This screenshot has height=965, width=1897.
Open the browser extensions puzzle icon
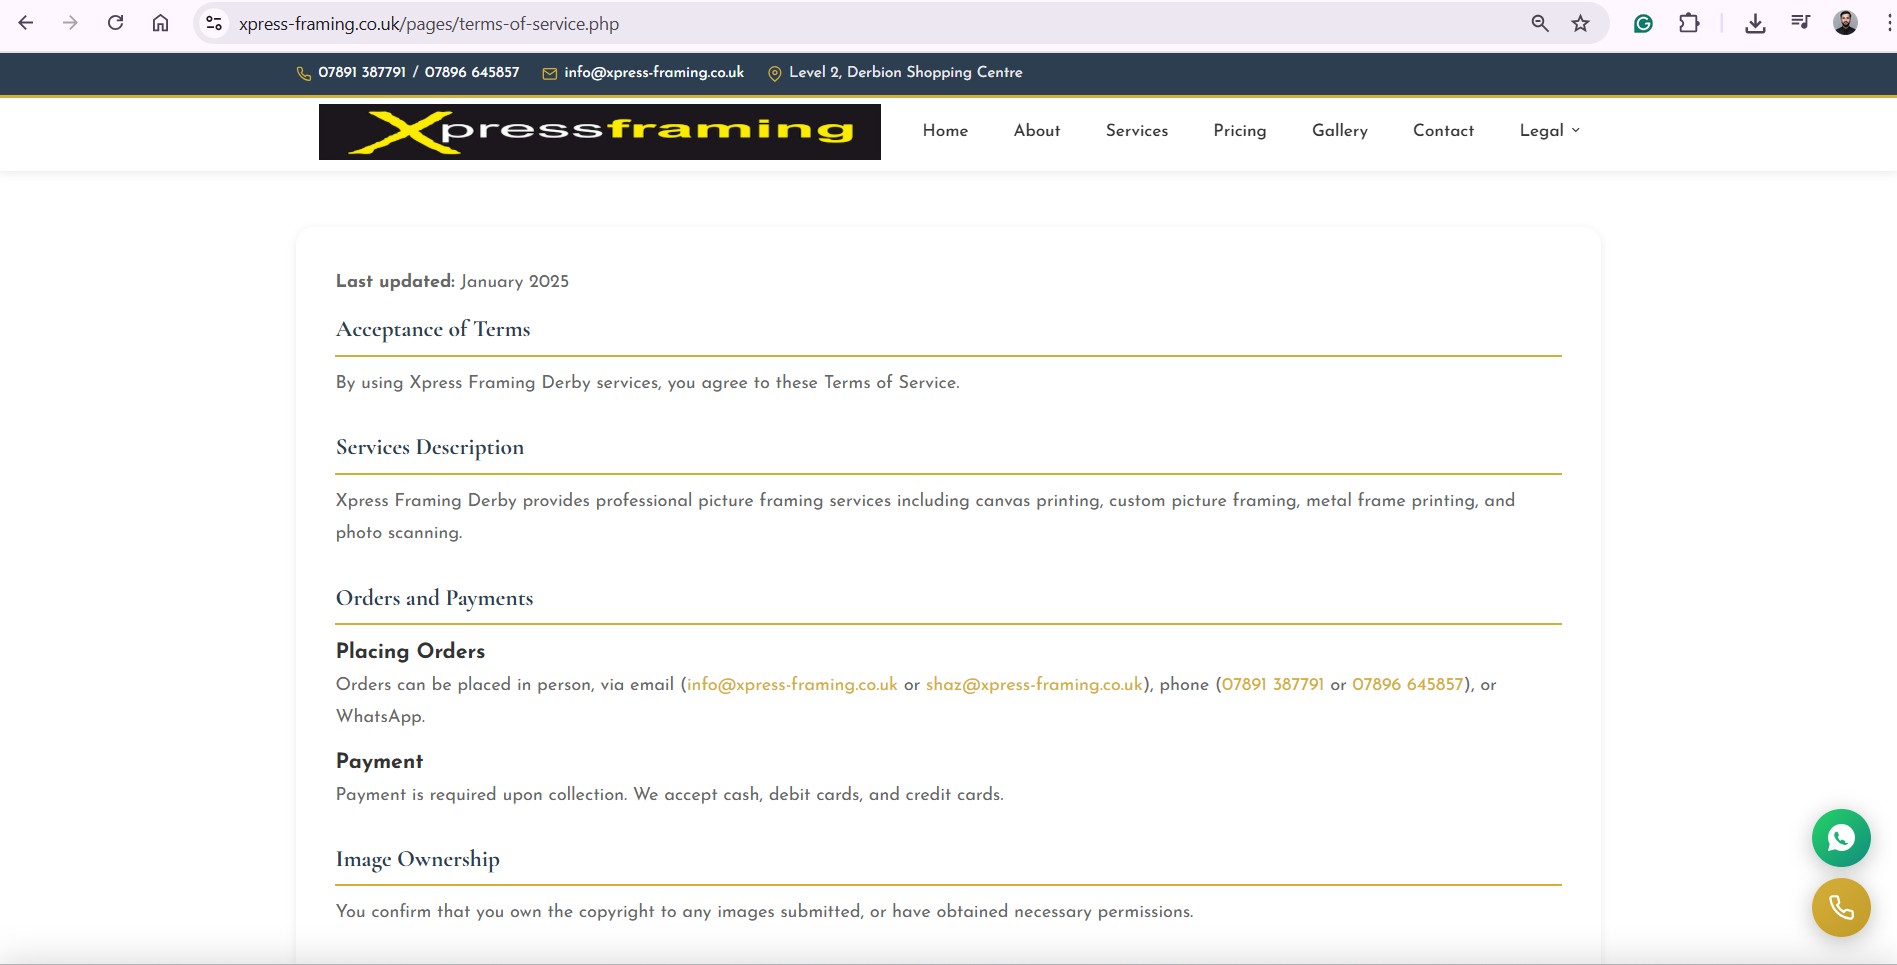tap(1689, 23)
